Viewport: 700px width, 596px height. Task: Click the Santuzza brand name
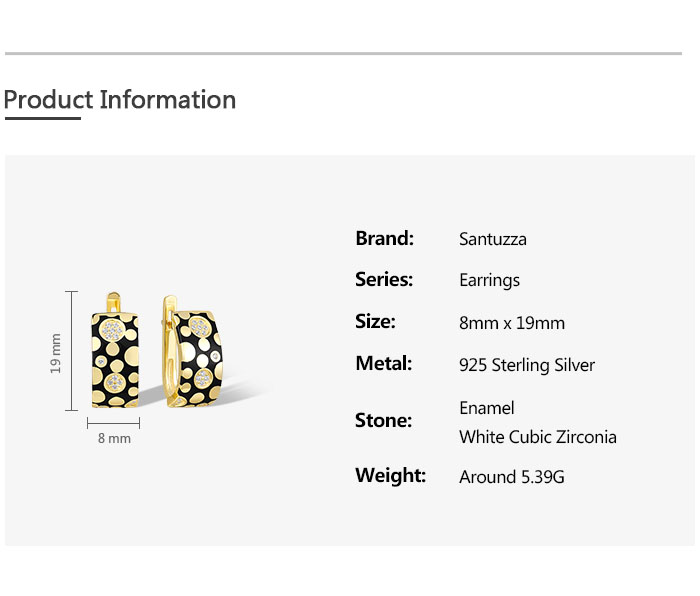tap(493, 239)
